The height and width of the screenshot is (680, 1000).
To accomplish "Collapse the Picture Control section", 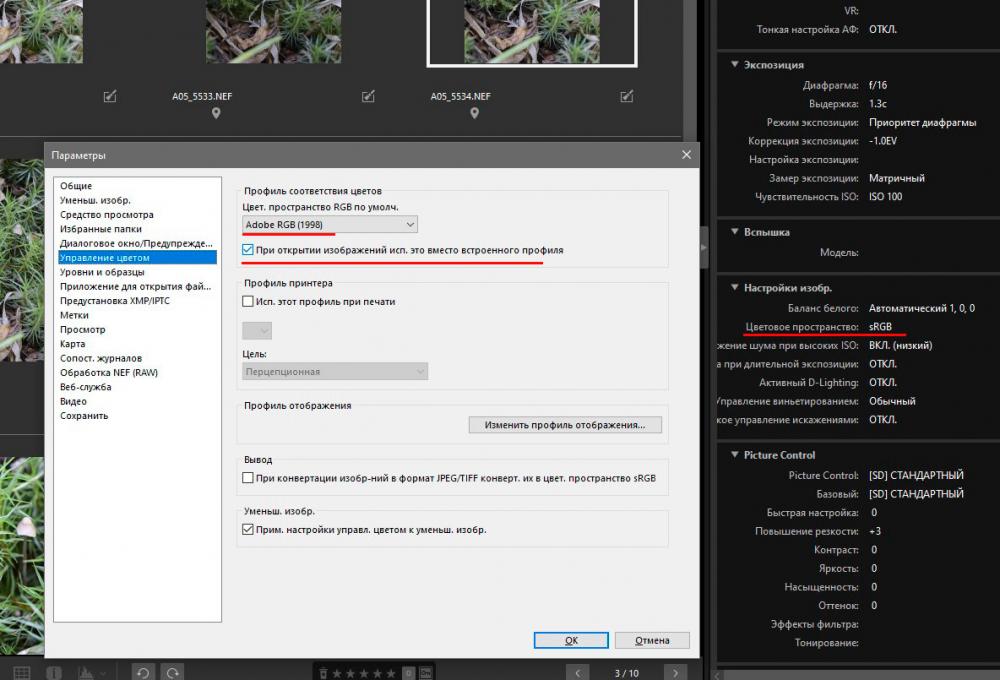I will point(735,455).
